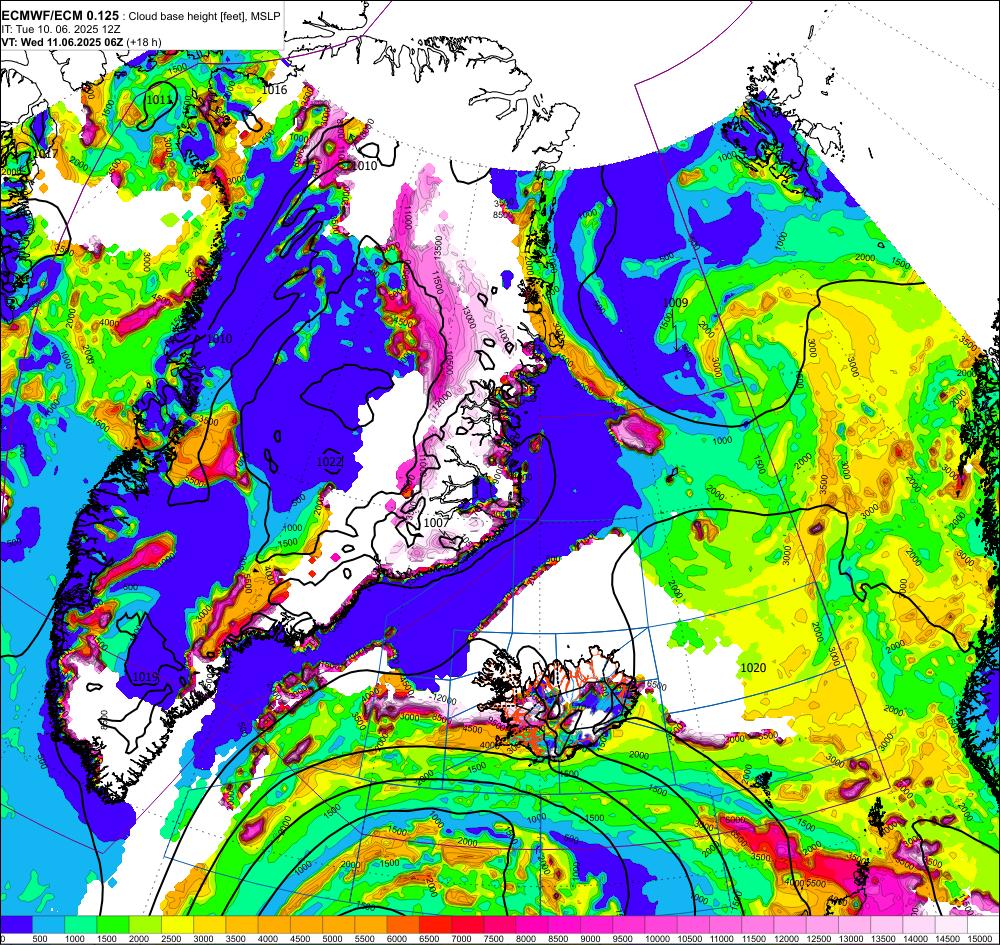The height and width of the screenshot is (945, 1000).
Task: Click the legend swatch between 9000 and 9500
Action: pyautogui.click(x=596, y=925)
